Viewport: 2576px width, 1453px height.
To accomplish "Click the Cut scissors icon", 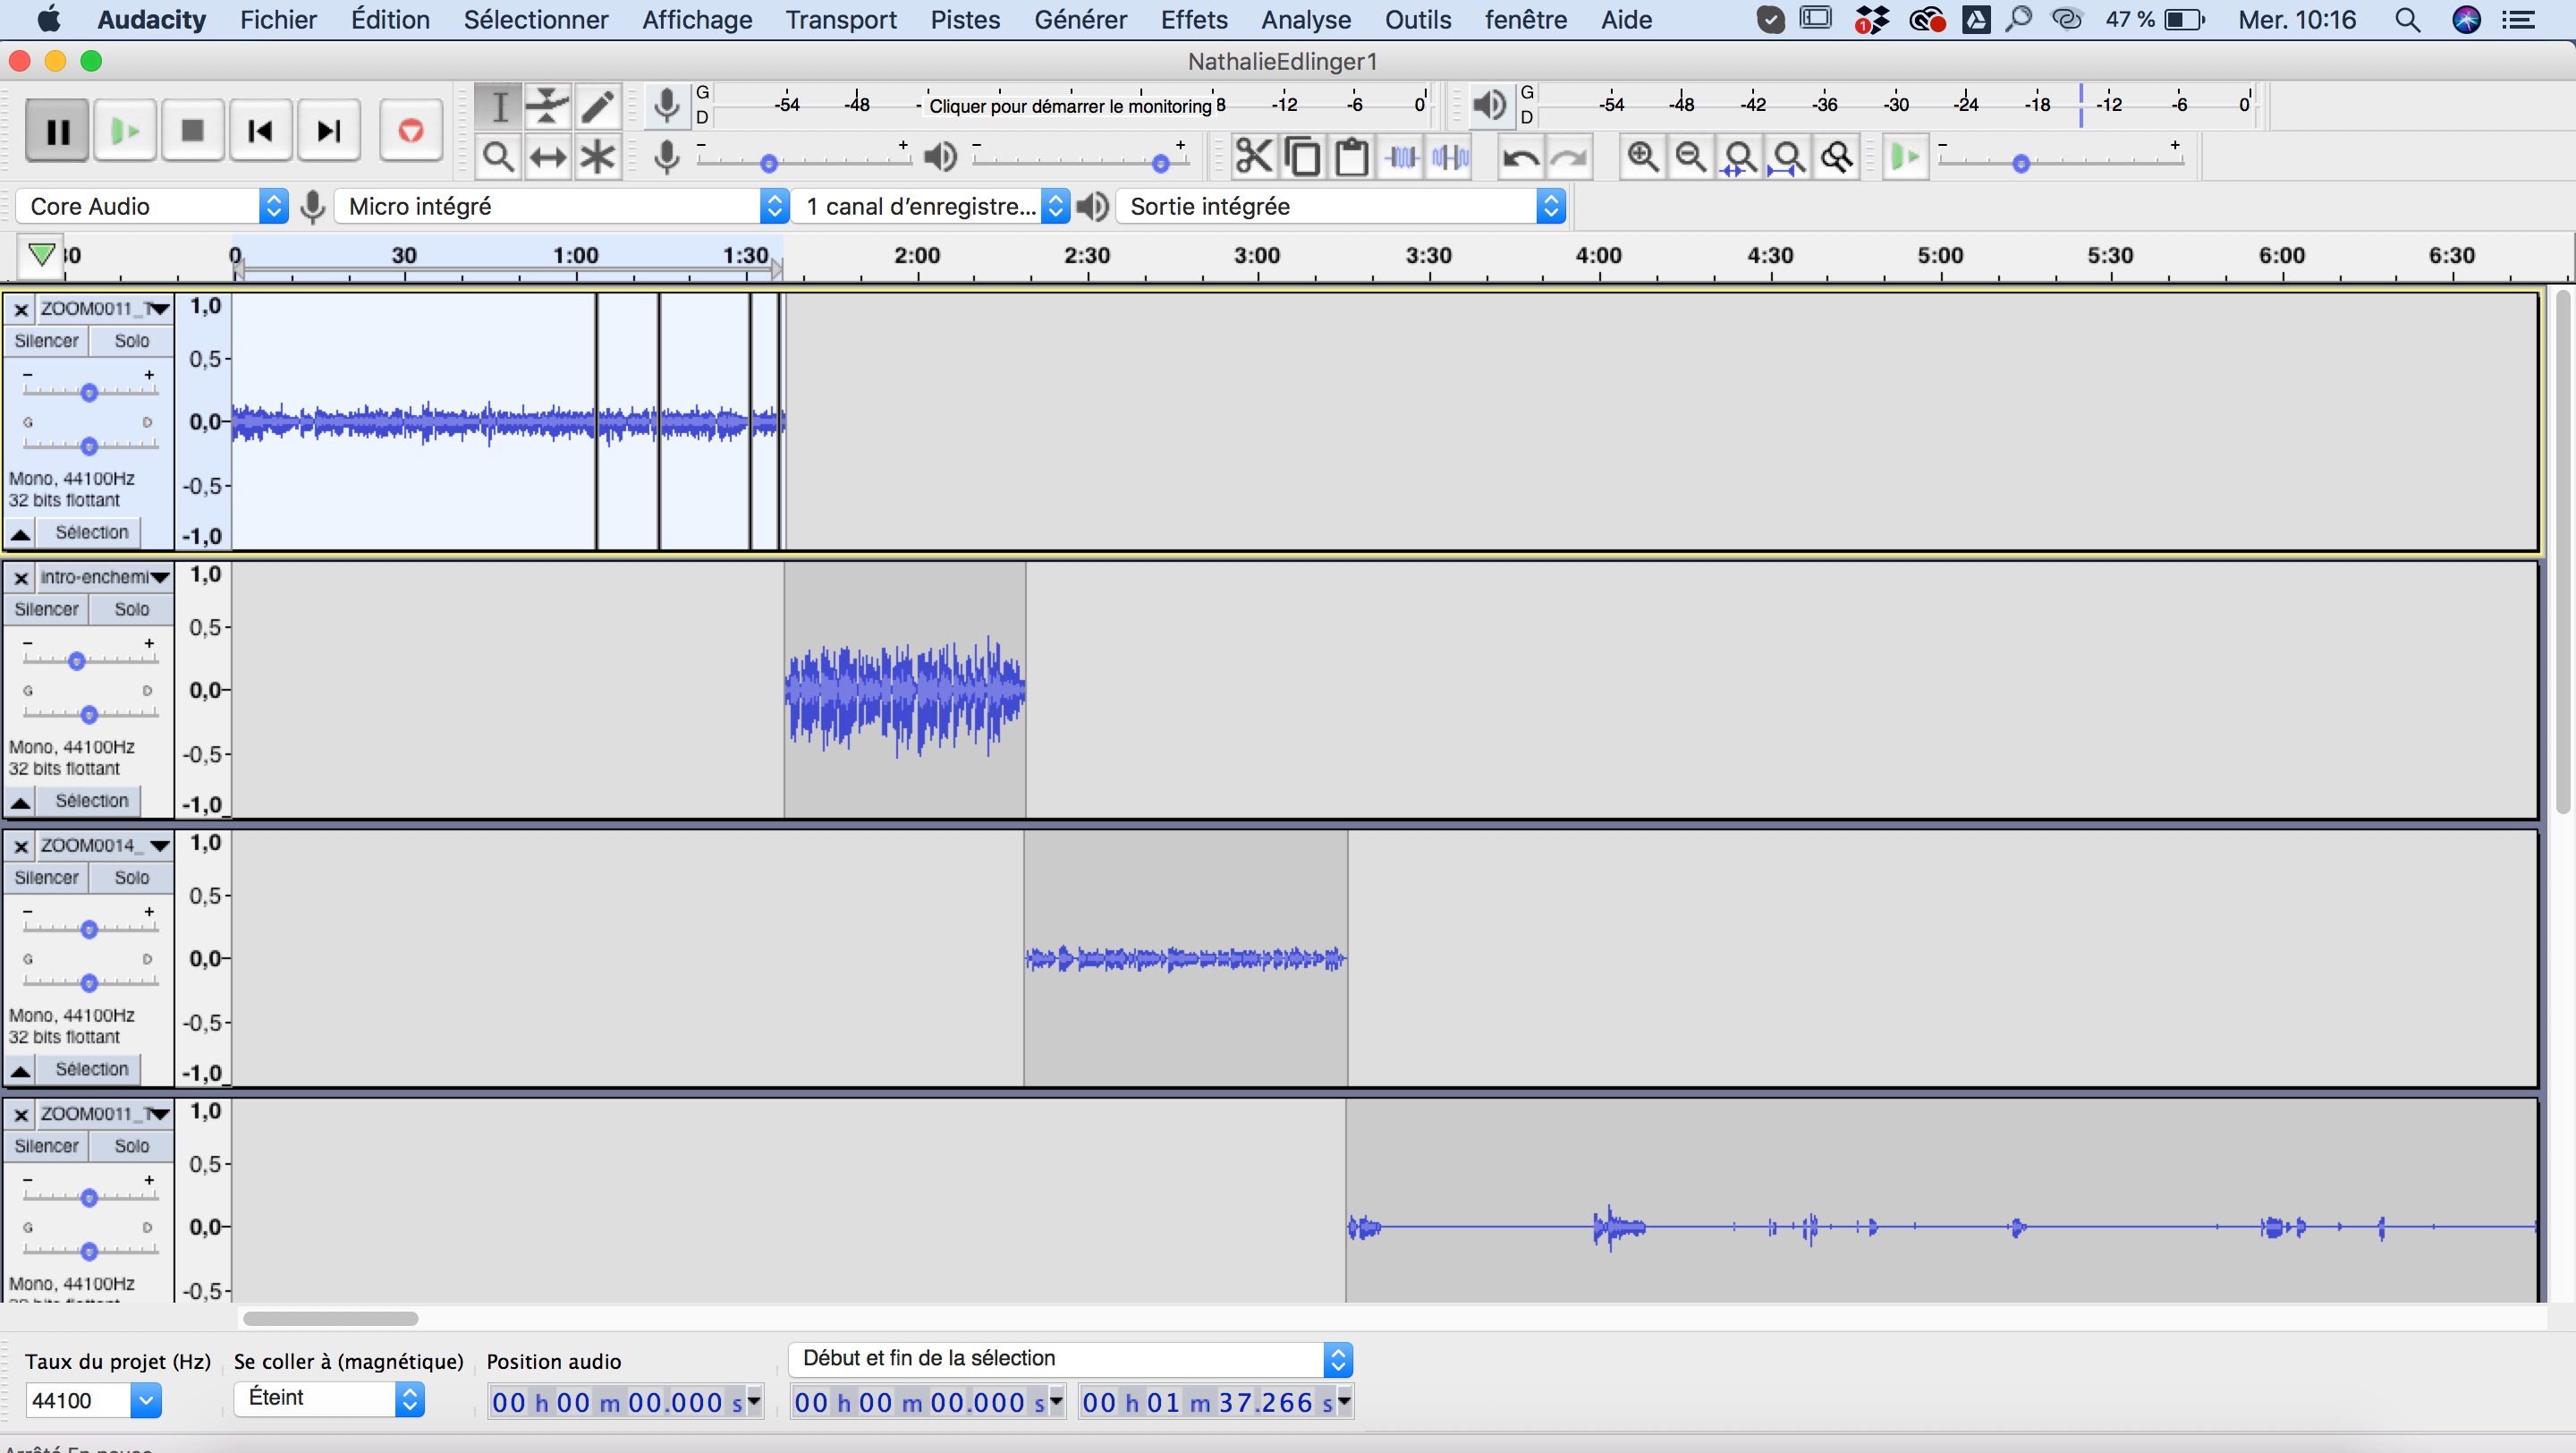I will pyautogui.click(x=1253, y=157).
